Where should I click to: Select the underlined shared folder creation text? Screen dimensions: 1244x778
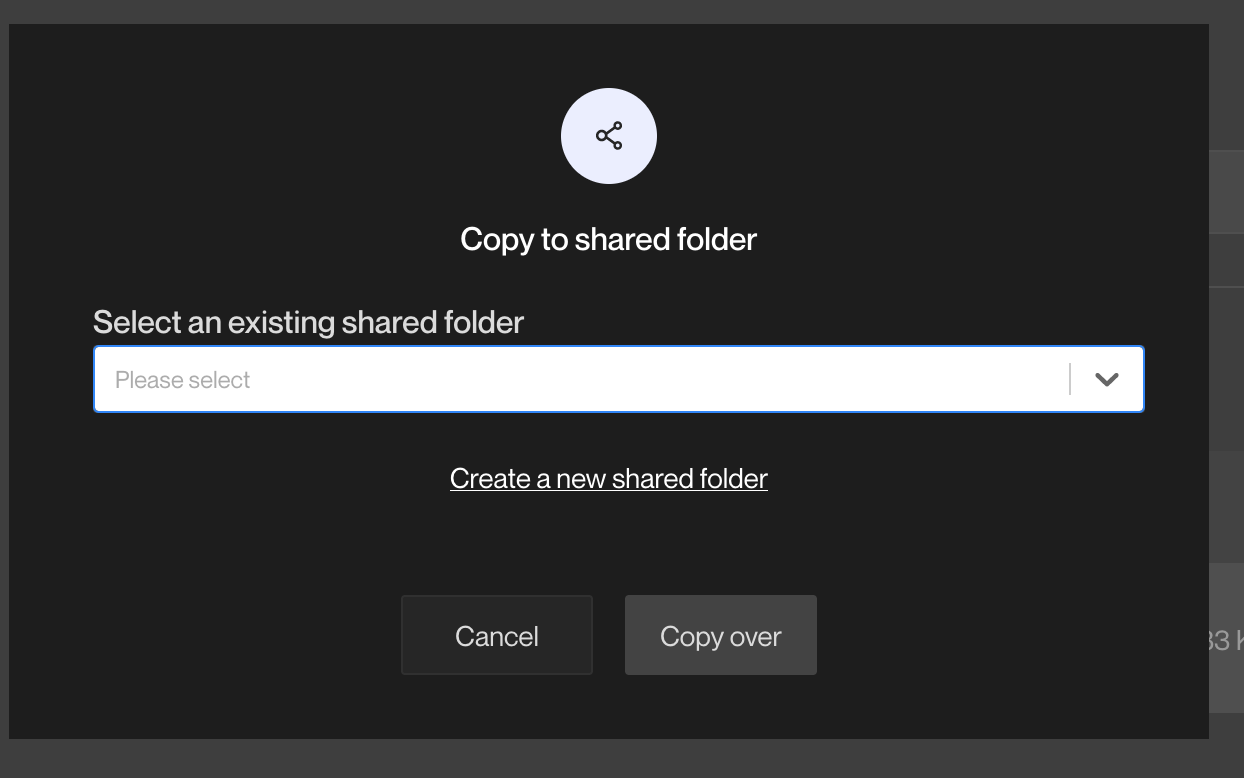coord(608,478)
